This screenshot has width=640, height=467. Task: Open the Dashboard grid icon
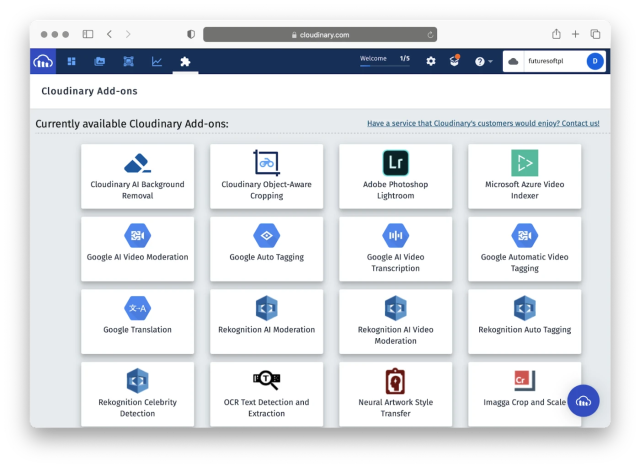(x=71, y=61)
